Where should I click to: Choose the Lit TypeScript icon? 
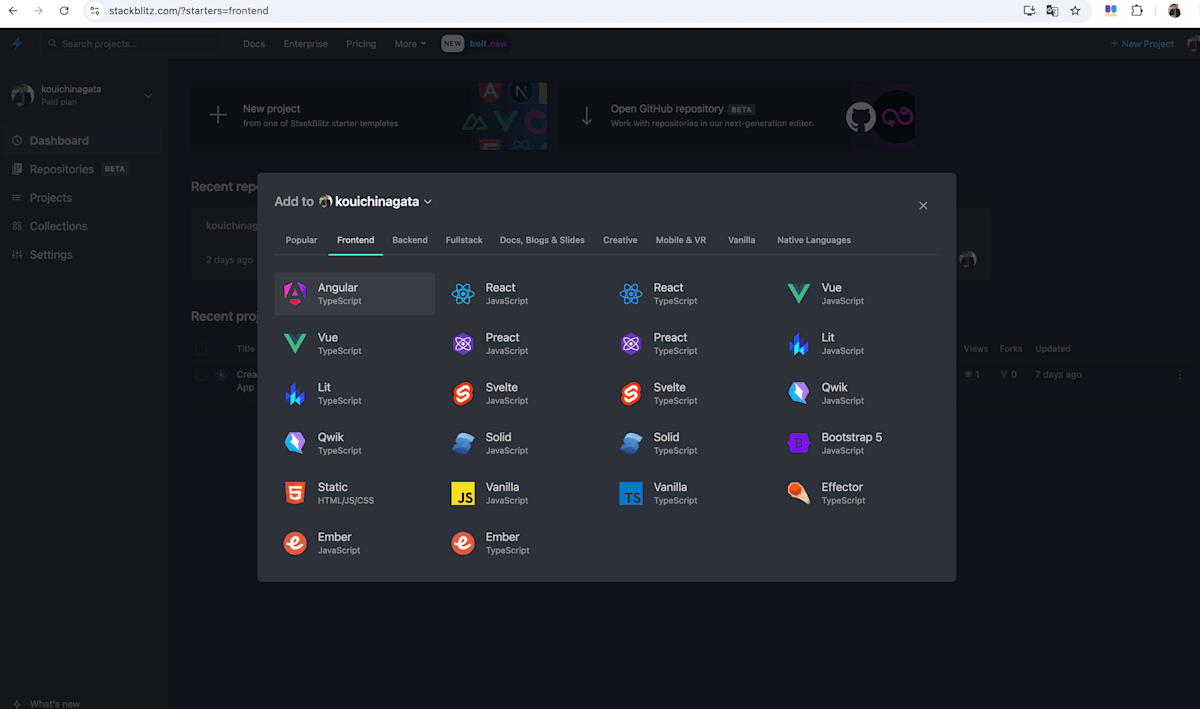coord(295,393)
